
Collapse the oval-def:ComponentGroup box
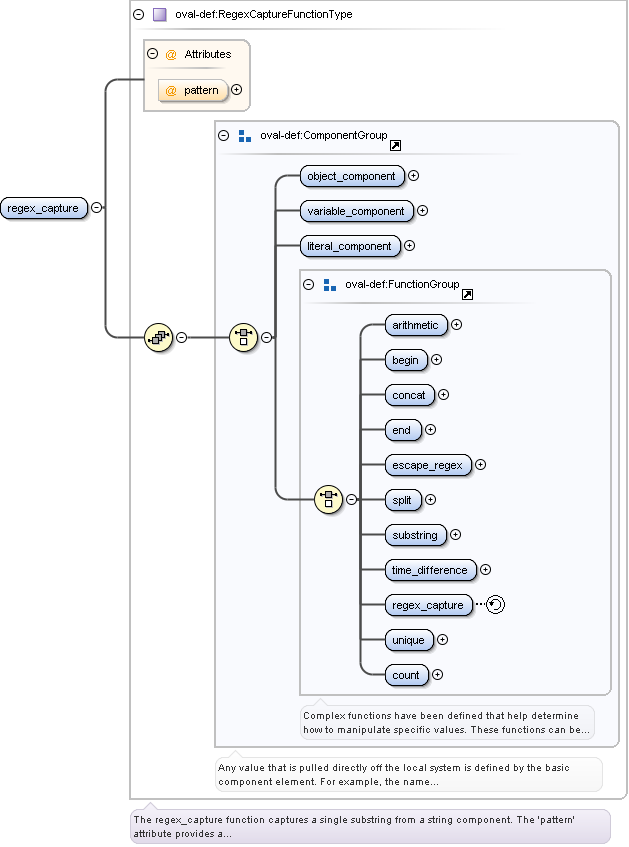224,136
